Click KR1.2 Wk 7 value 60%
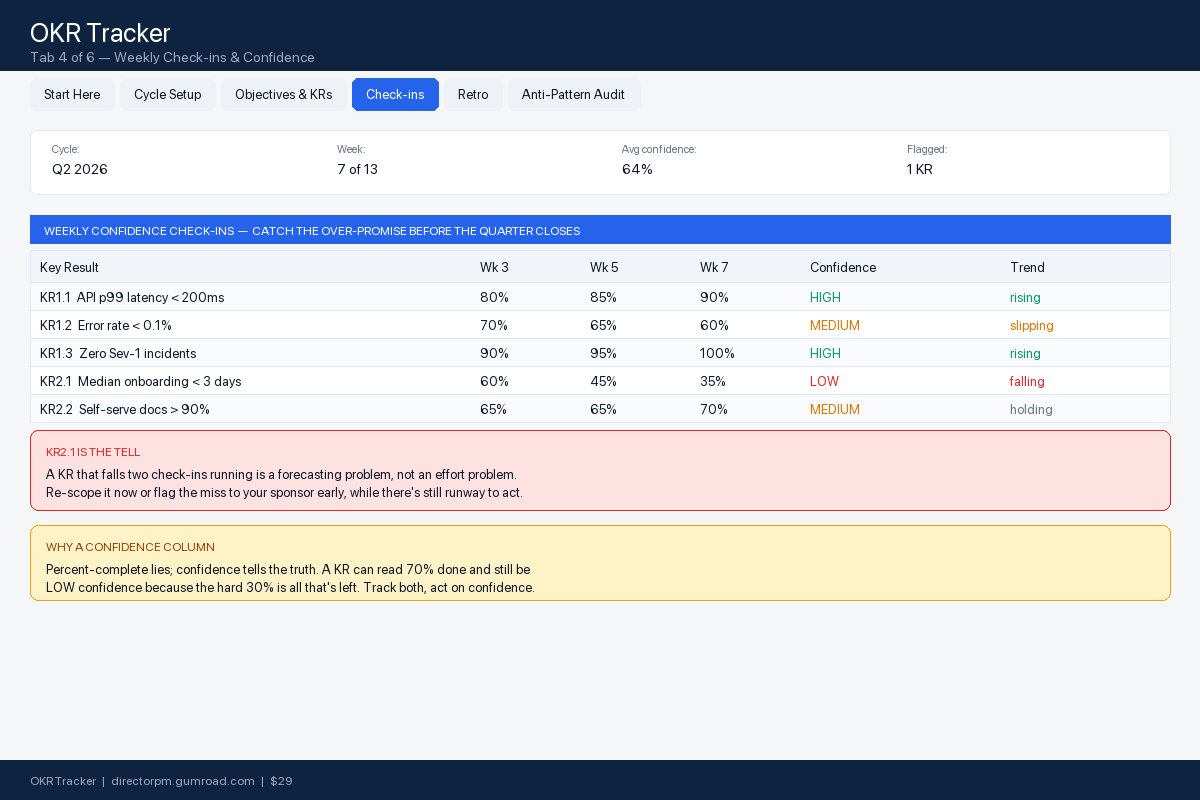1200x800 pixels. click(714, 325)
